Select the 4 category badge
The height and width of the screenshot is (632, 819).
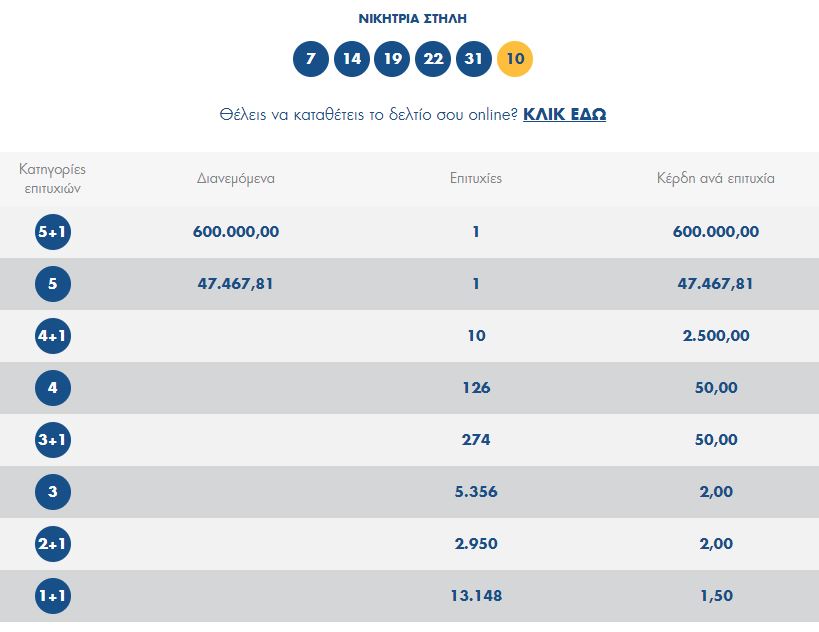pyautogui.click(x=53, y=388)
